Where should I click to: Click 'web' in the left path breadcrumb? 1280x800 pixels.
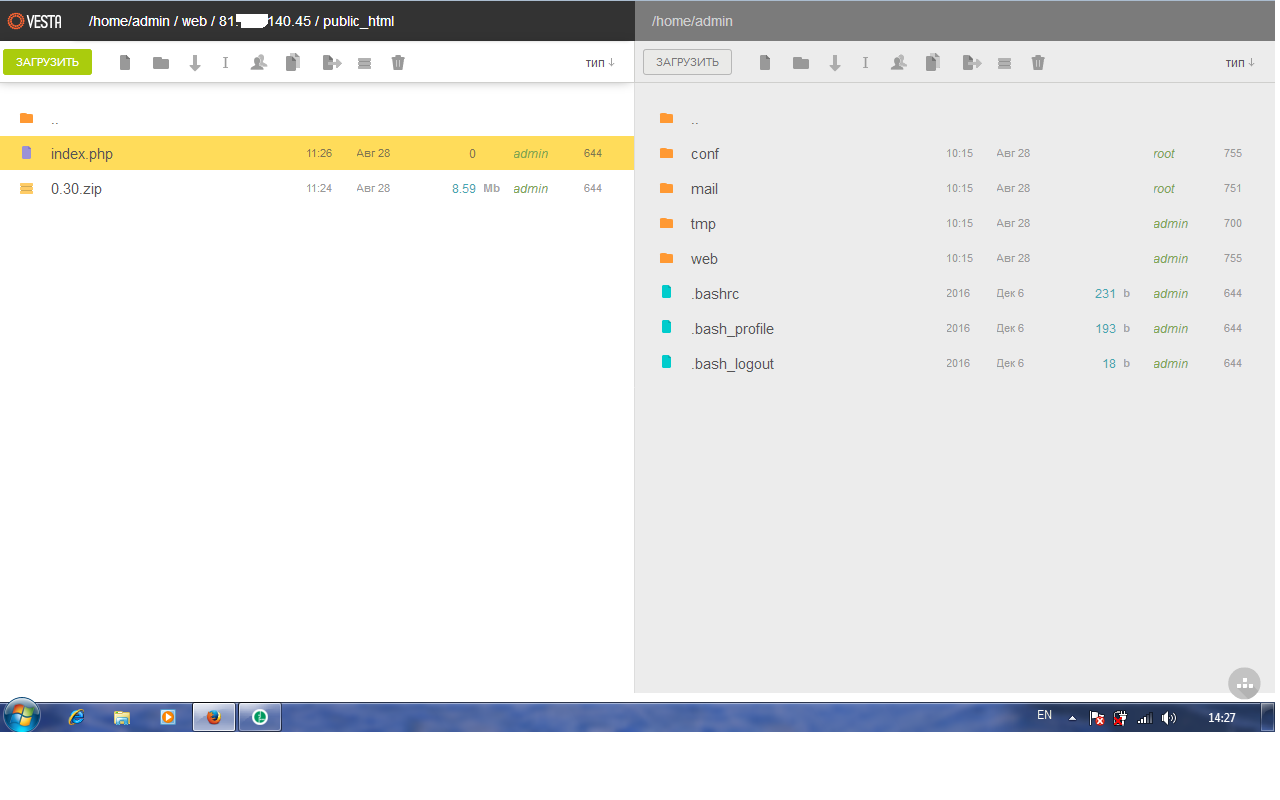tap(194, 21)
